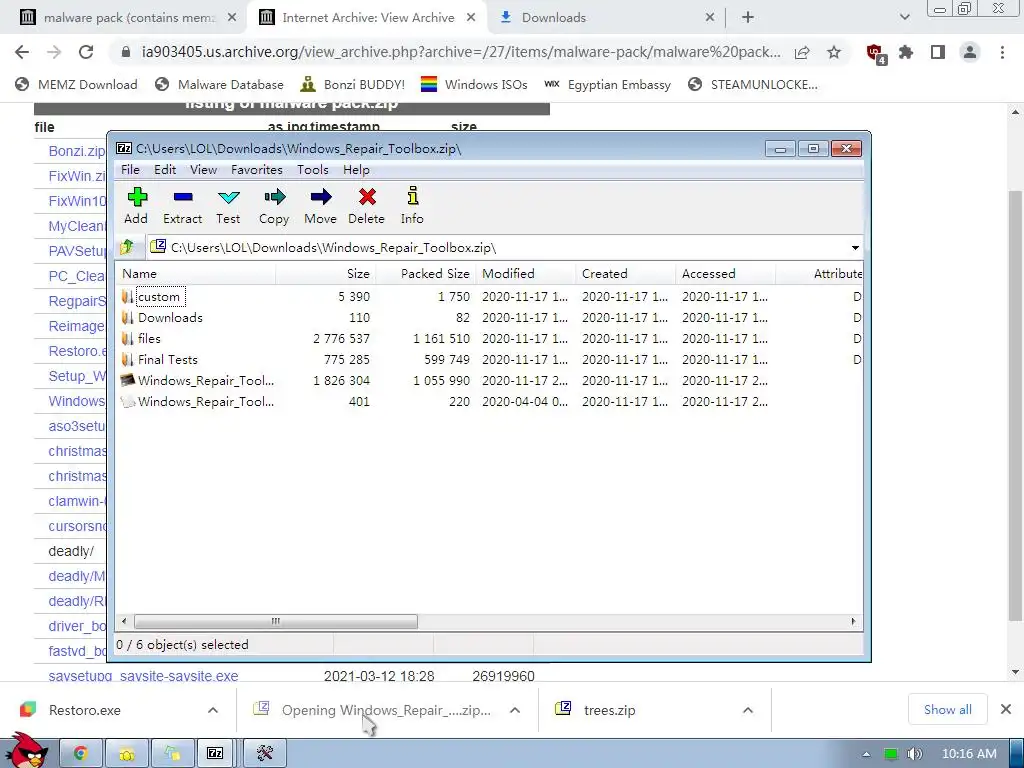Close the Internet Archive View Archive tab
Viewport: 1024px width, 768px height.
[x=471, y=18]
